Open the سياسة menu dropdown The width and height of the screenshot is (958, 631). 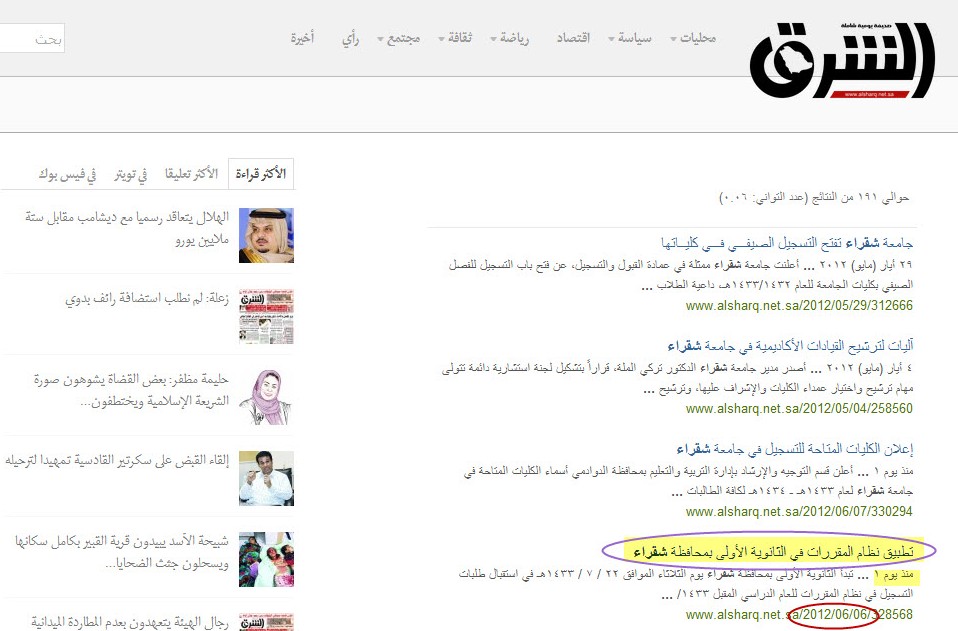coord(630,38)
